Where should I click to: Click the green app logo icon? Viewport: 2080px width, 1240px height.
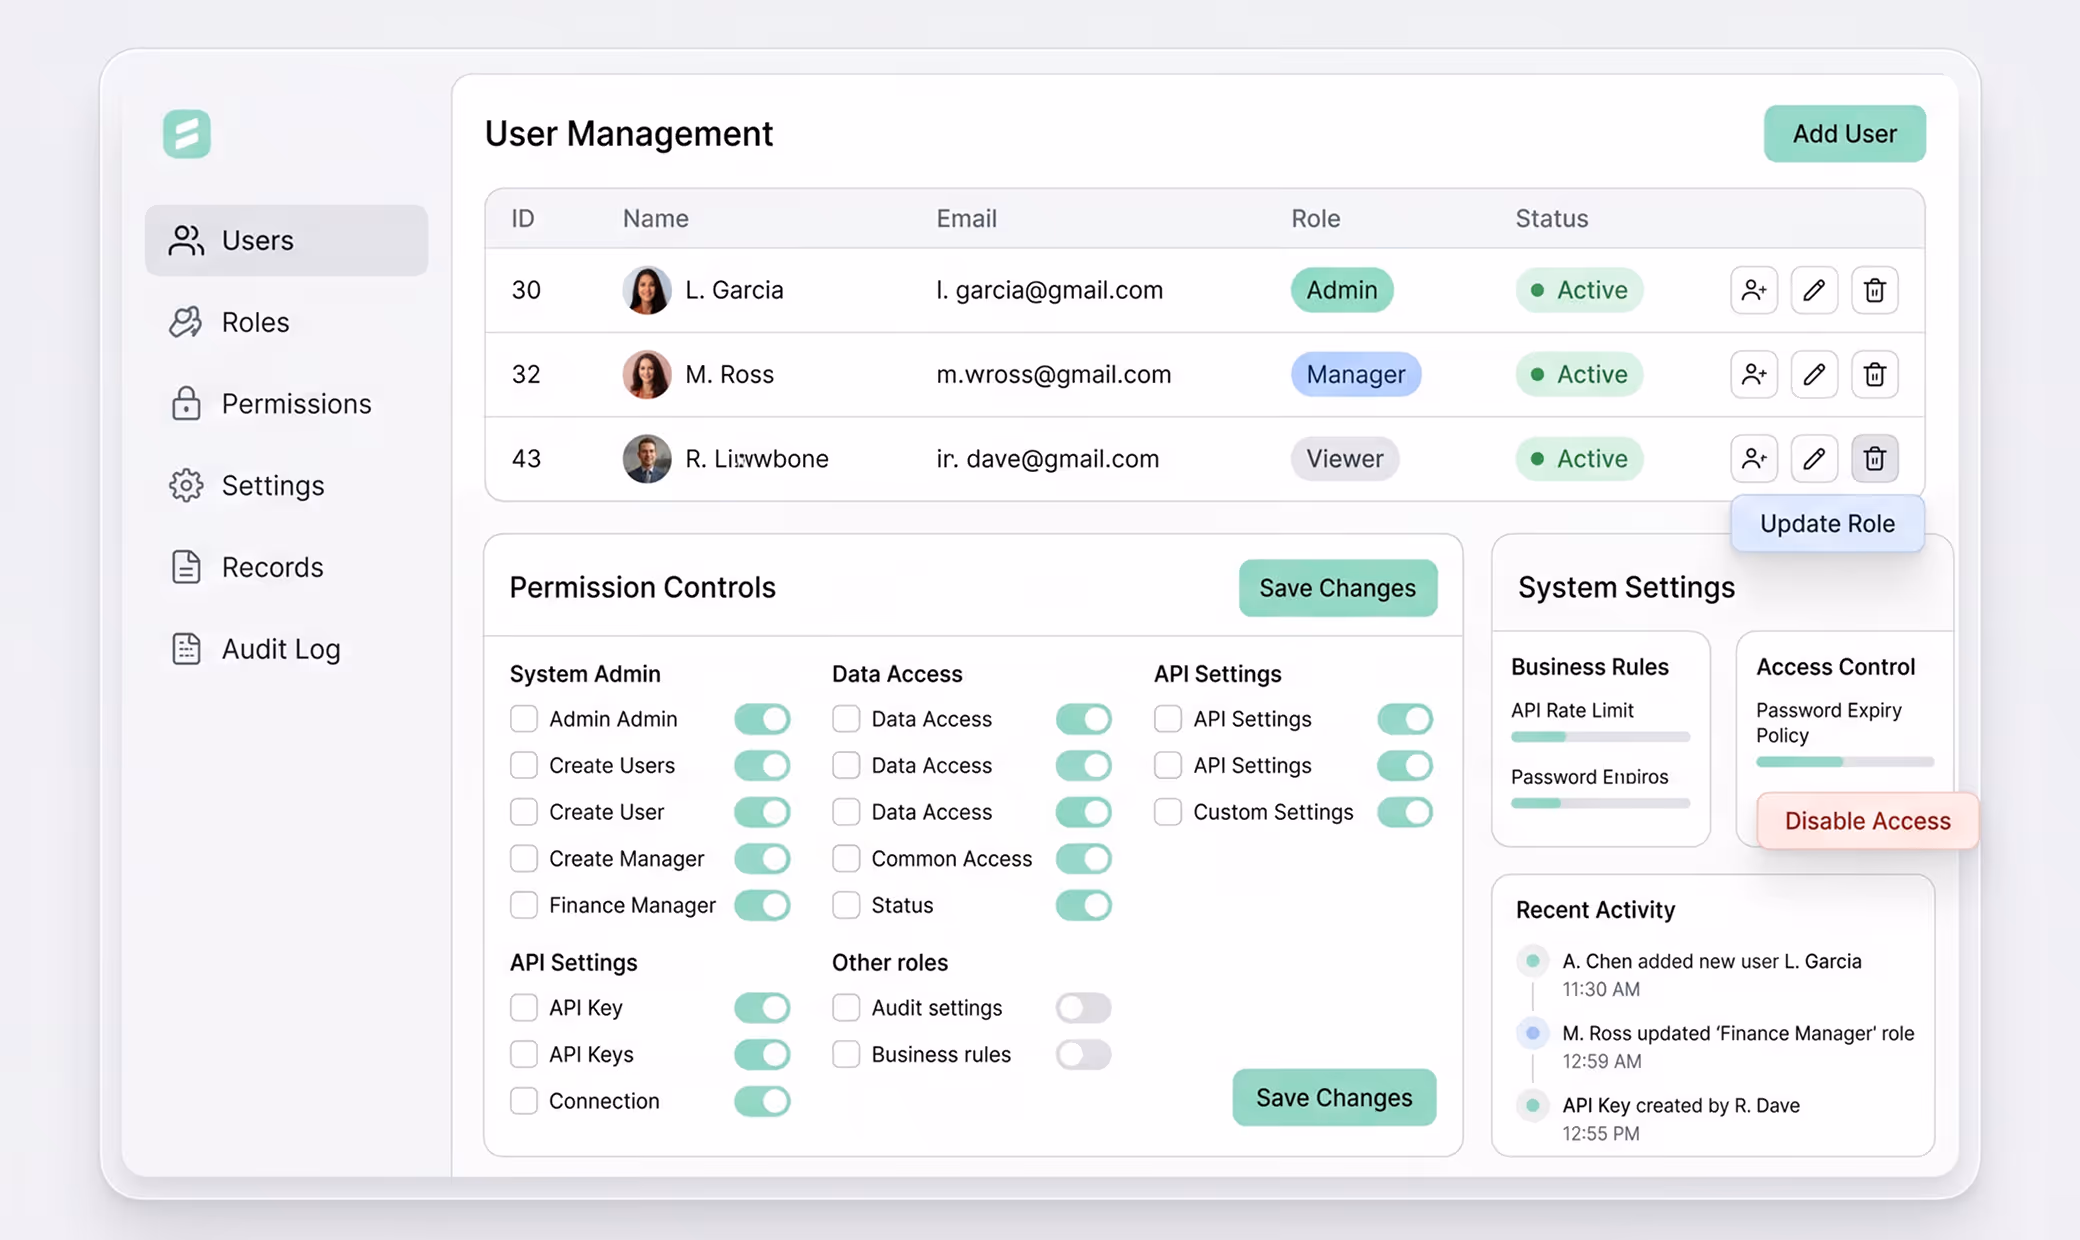coord(187,133)
